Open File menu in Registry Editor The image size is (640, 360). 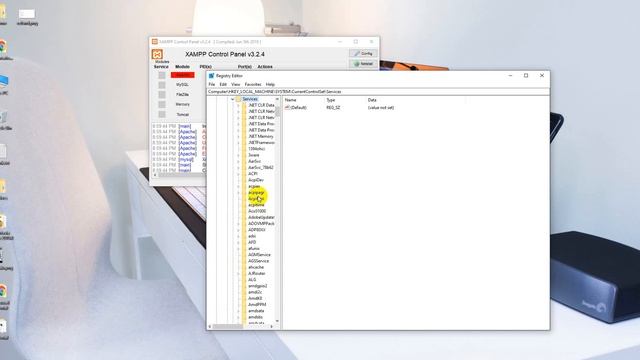[212, 84]
